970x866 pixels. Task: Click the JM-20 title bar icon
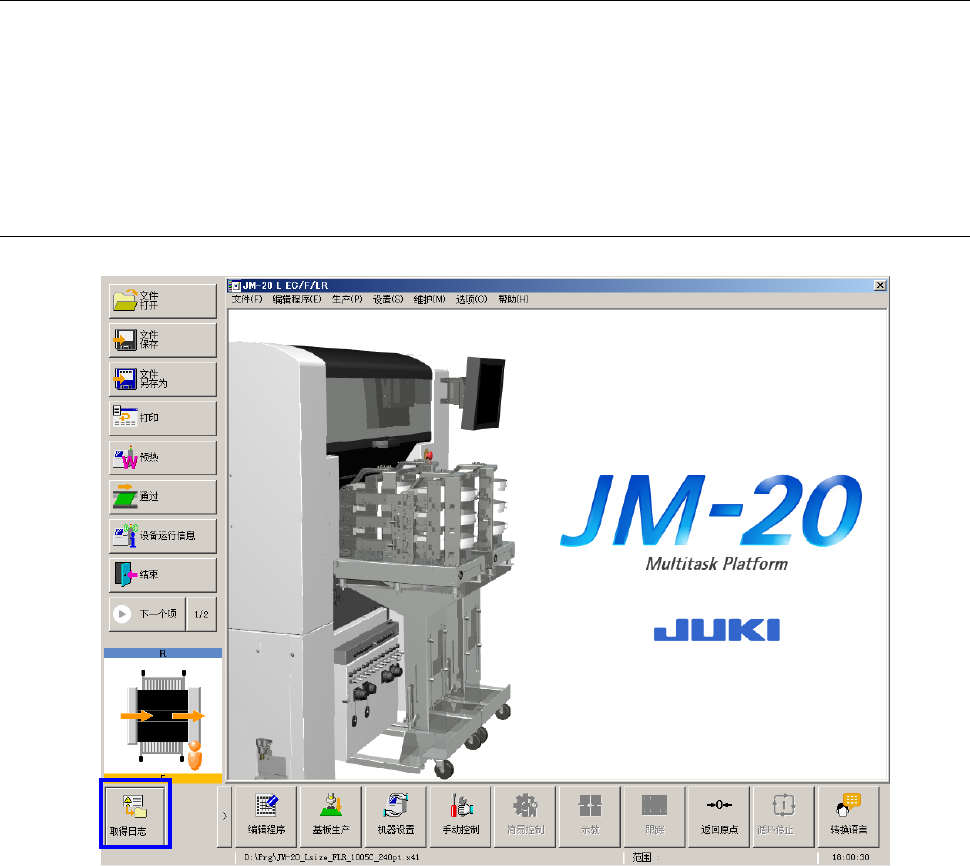[x=235, y=286]
